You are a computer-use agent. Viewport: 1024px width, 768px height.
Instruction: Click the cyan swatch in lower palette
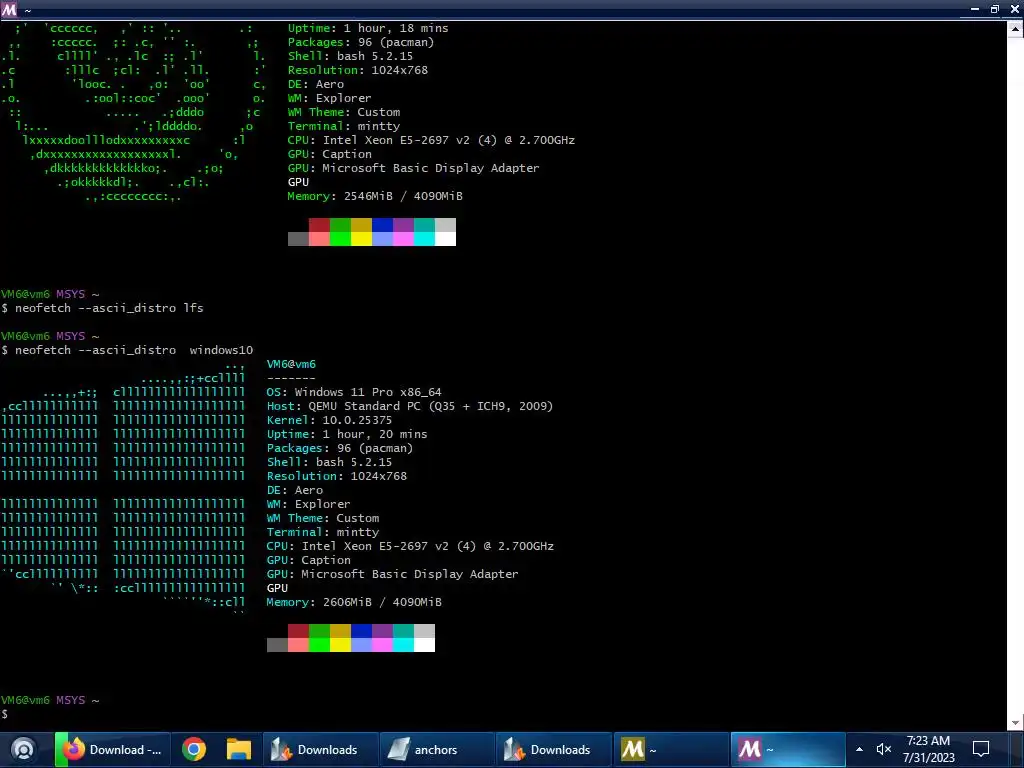pos(403,645)
